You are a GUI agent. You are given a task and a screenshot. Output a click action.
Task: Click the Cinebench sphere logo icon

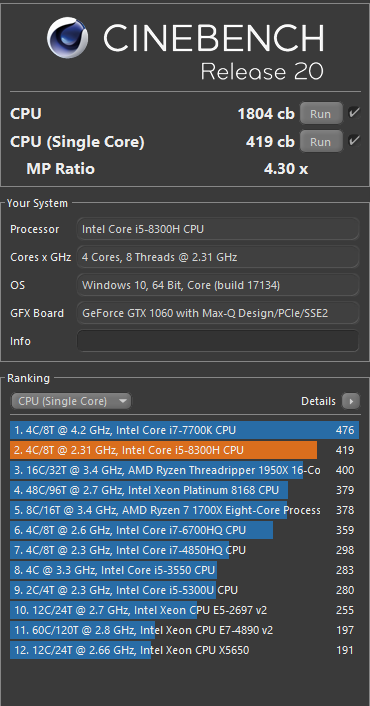coord(68,38)
